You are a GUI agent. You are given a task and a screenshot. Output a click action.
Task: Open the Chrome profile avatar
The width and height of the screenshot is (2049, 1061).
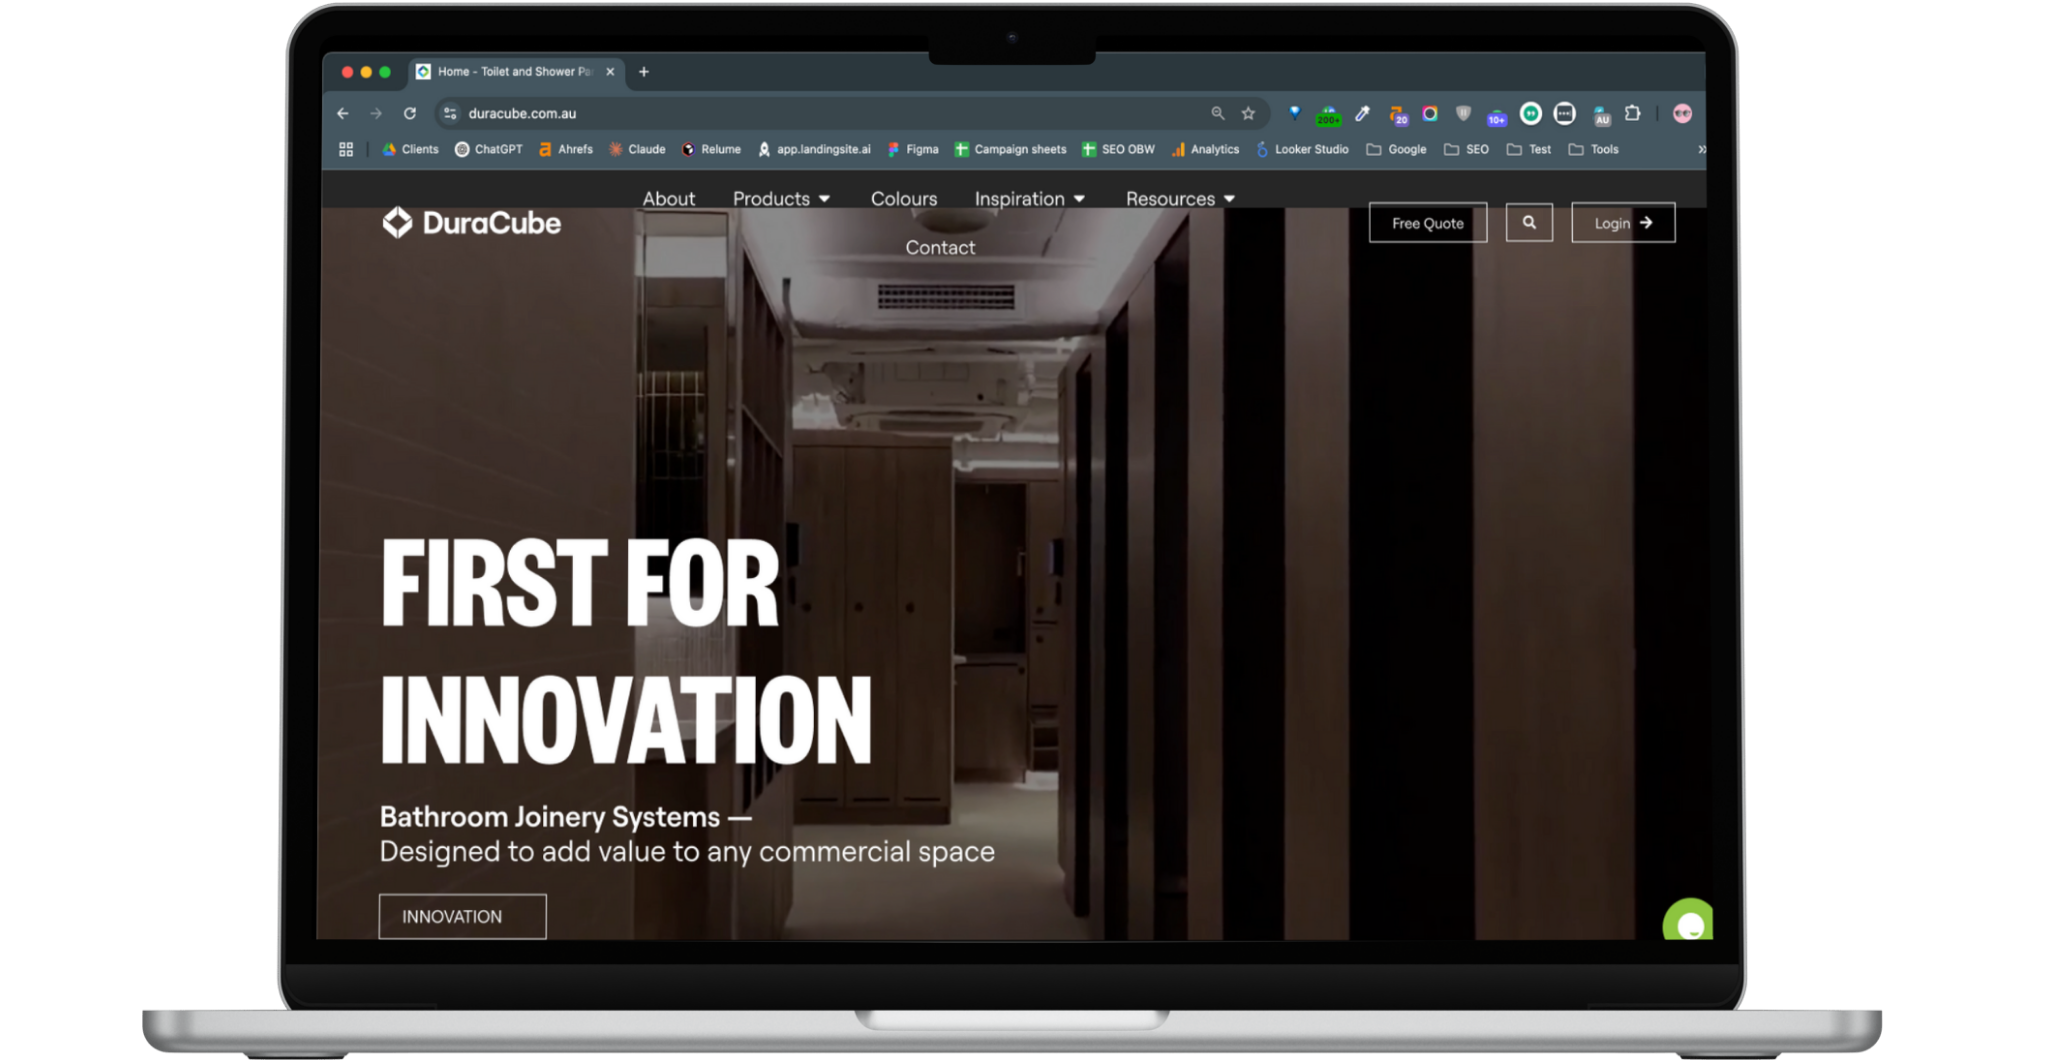(1682, 114)
